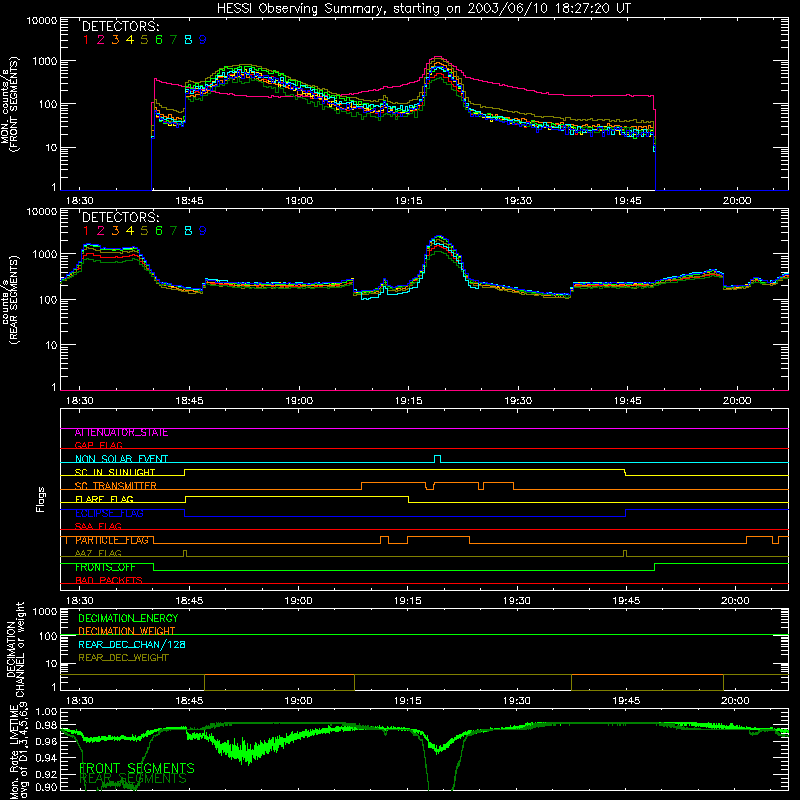Click Flags panel 18:30 time tick

(80, 601)
